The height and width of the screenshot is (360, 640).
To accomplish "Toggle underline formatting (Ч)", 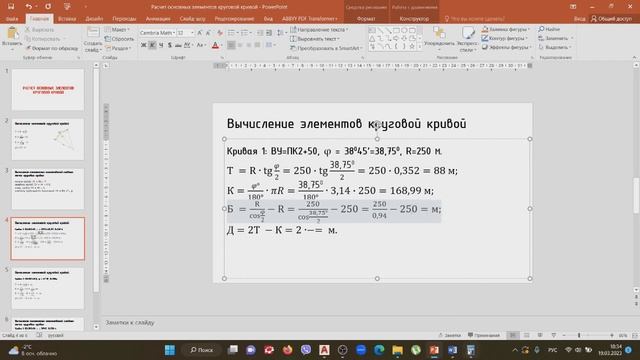I will (x=161, y=45).
